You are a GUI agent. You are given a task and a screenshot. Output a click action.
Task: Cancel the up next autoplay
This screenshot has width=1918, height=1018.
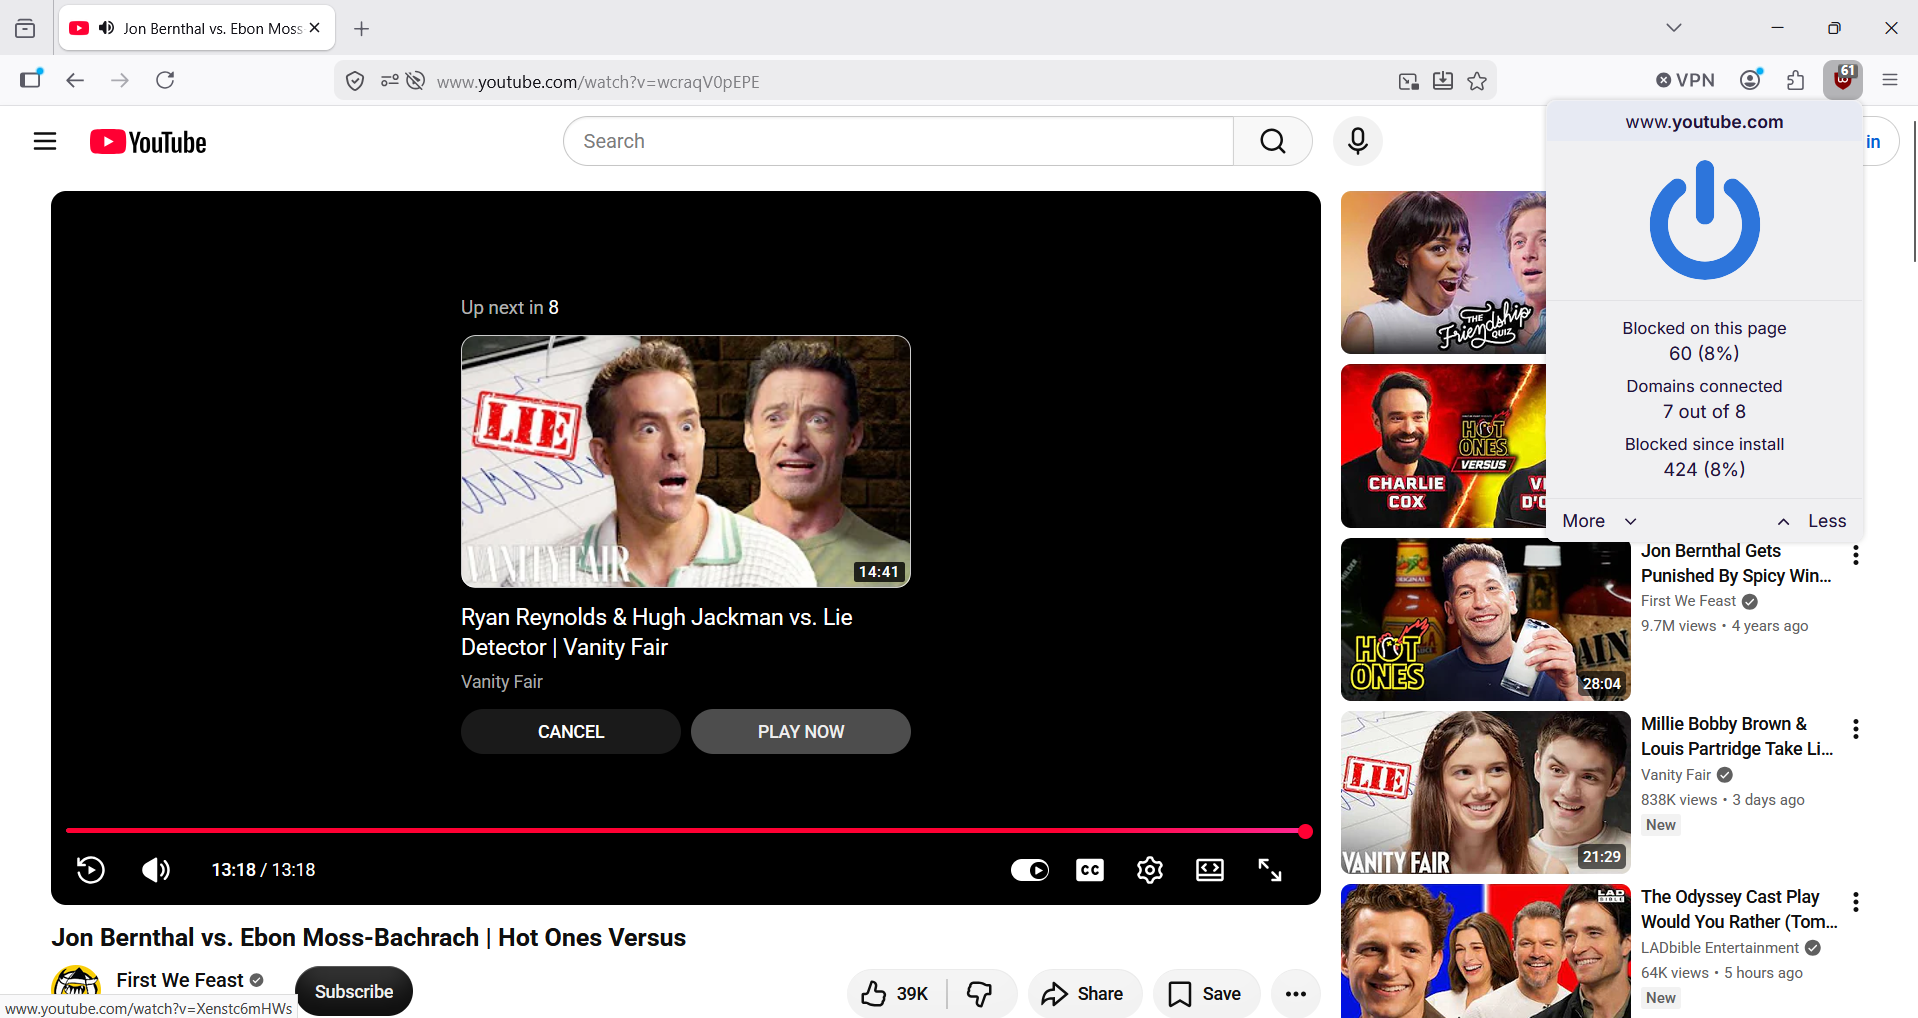[x=571, y=731]
